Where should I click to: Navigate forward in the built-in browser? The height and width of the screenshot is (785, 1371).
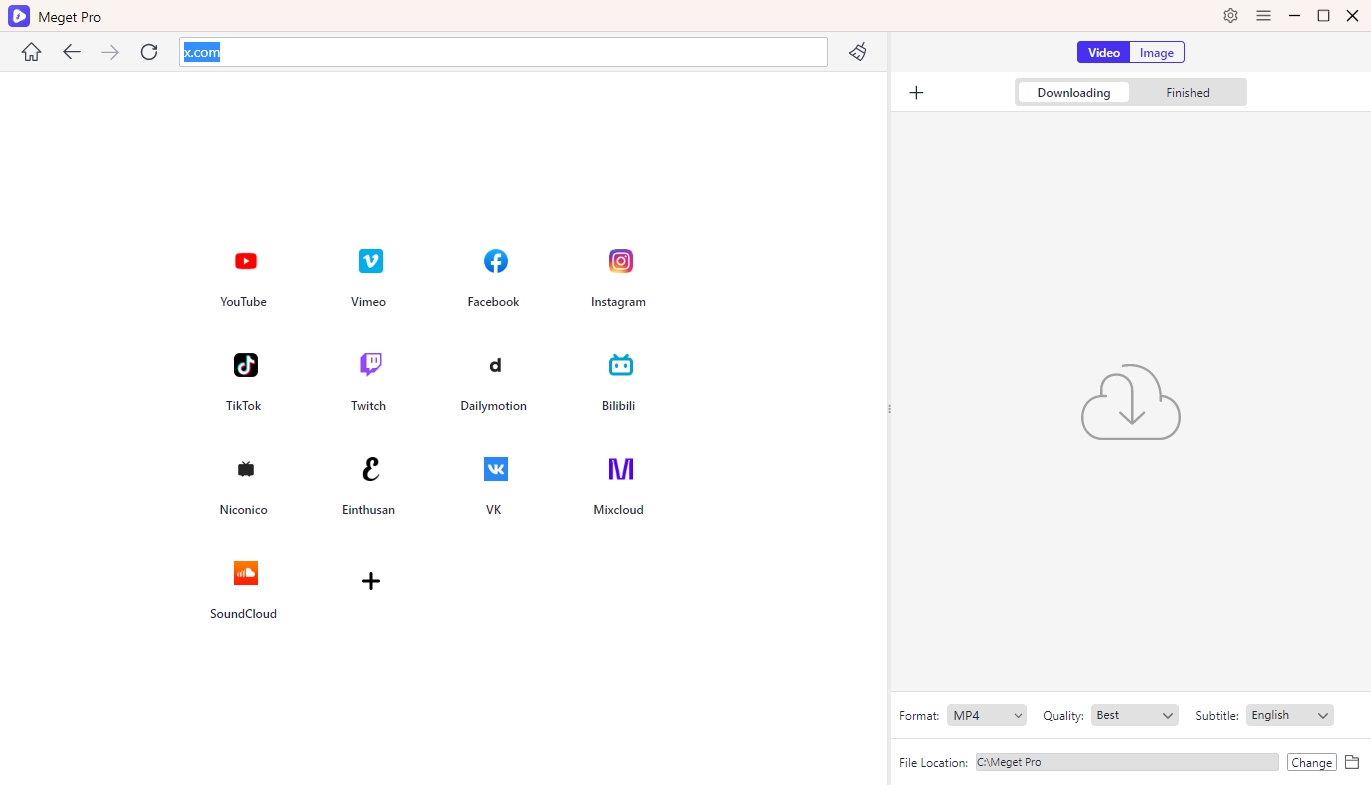pyautogui.click(x=110, y=52)
